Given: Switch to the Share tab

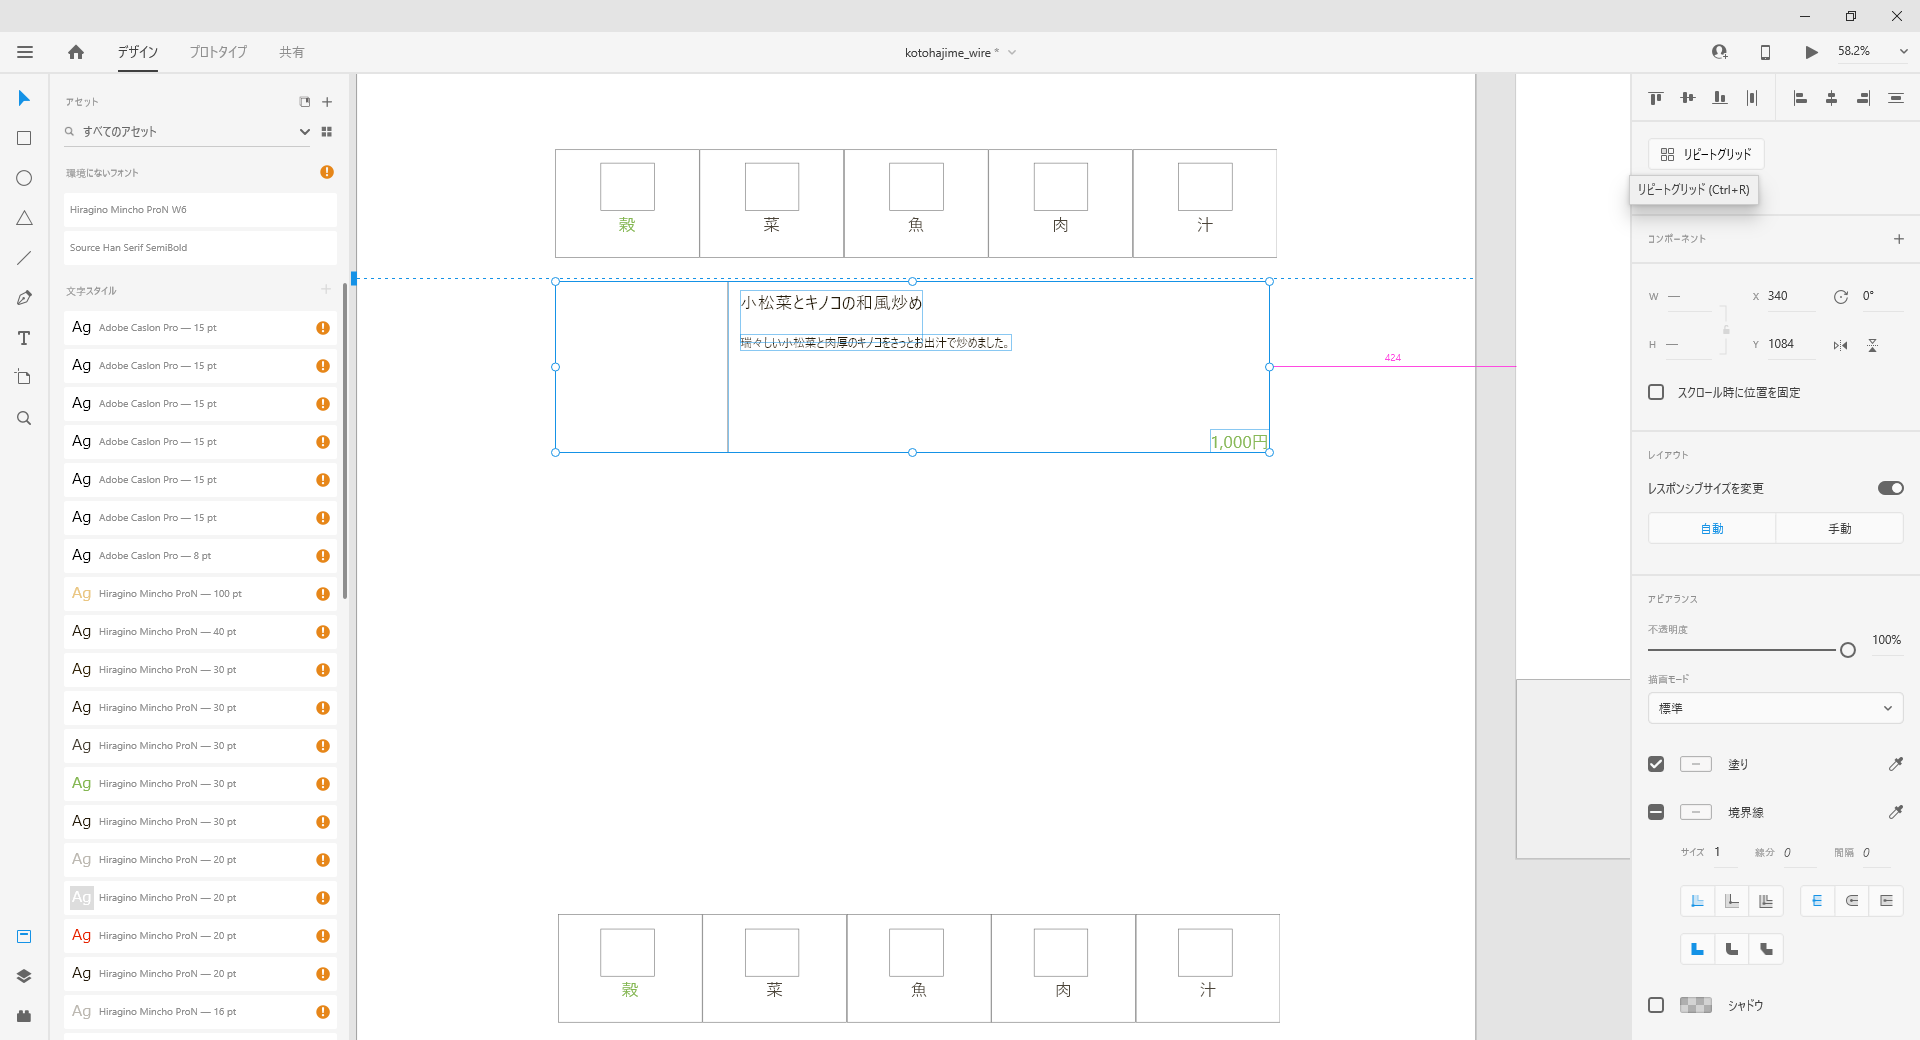Looking at the screenshot, I should click(x=291, y=52).
